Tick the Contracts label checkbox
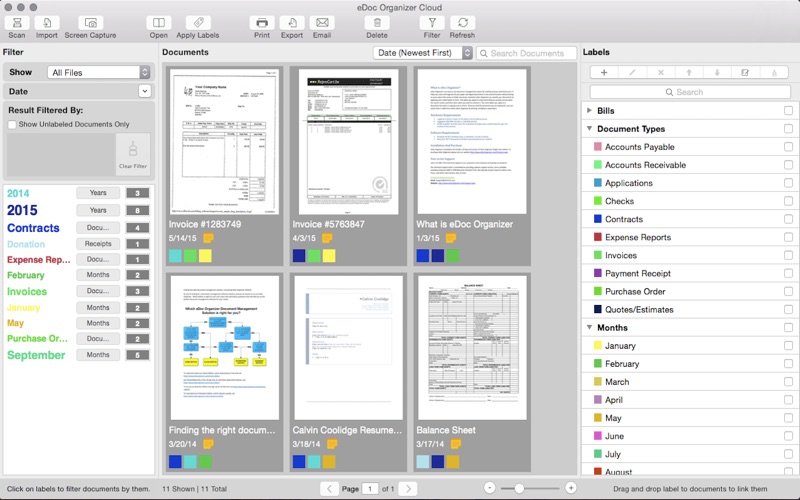Image resolution: width=800 pixels, height=500 pixels. point(788,219)
